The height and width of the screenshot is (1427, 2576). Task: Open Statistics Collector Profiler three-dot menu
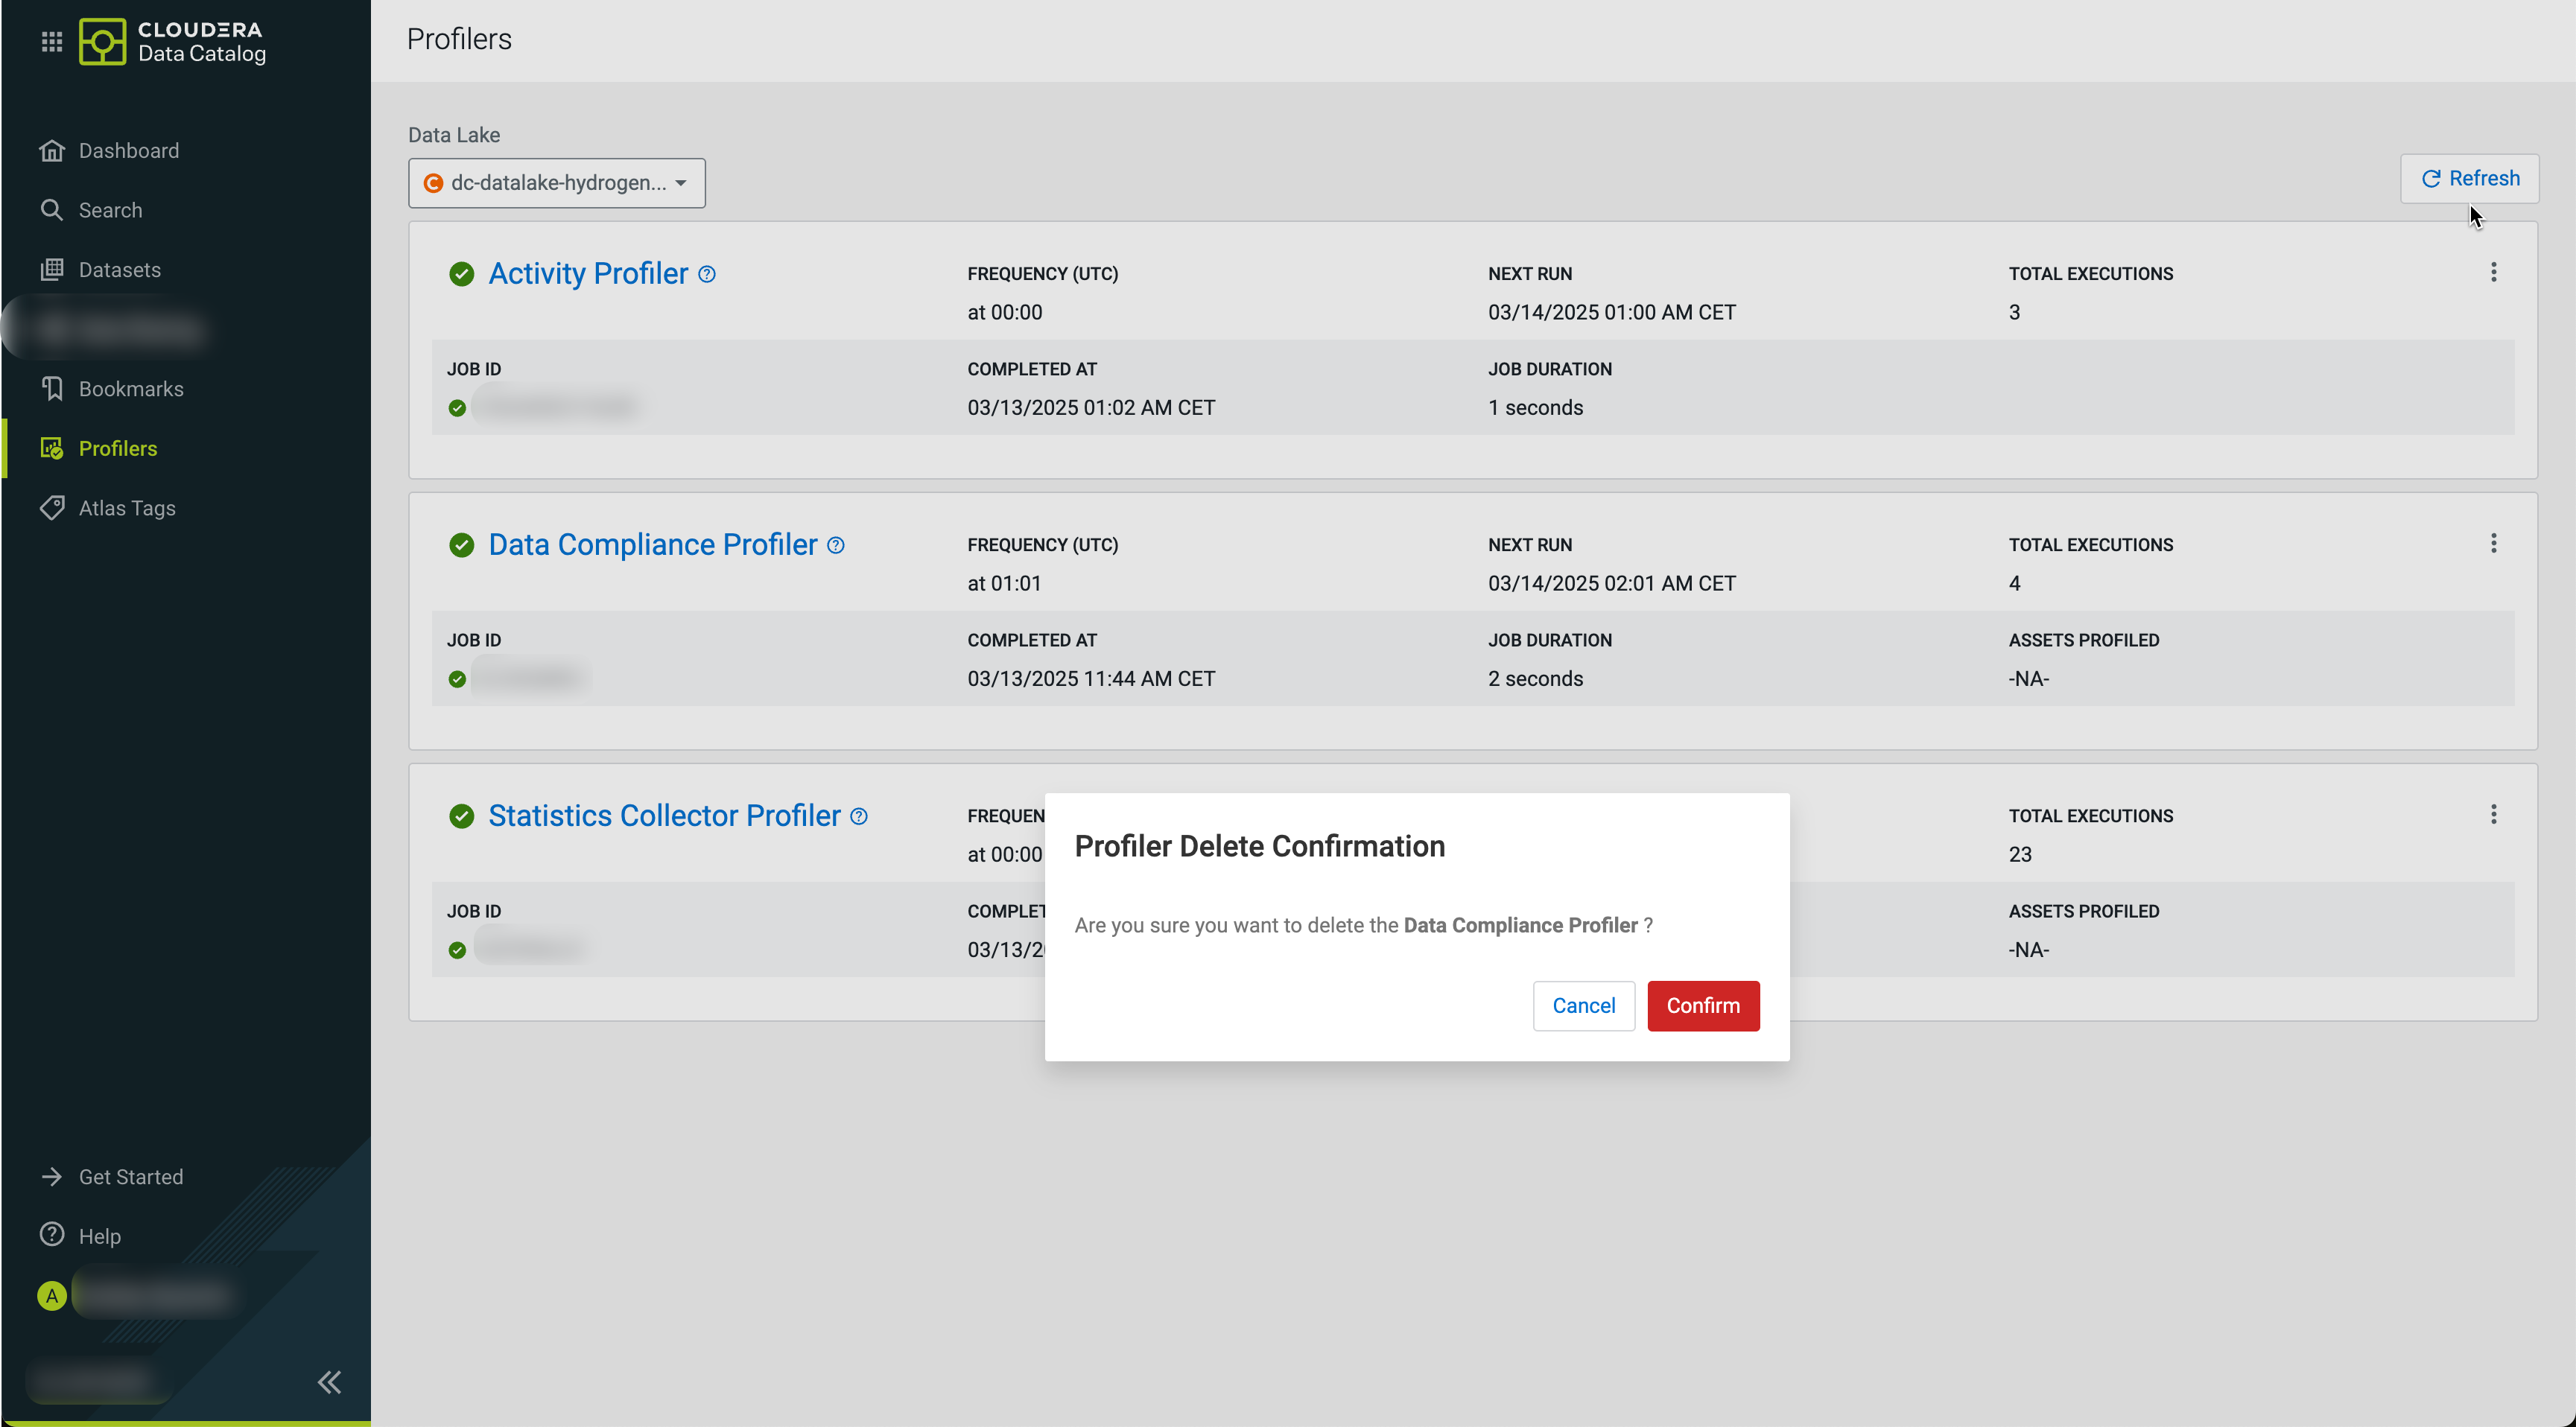pos(2493,814)
